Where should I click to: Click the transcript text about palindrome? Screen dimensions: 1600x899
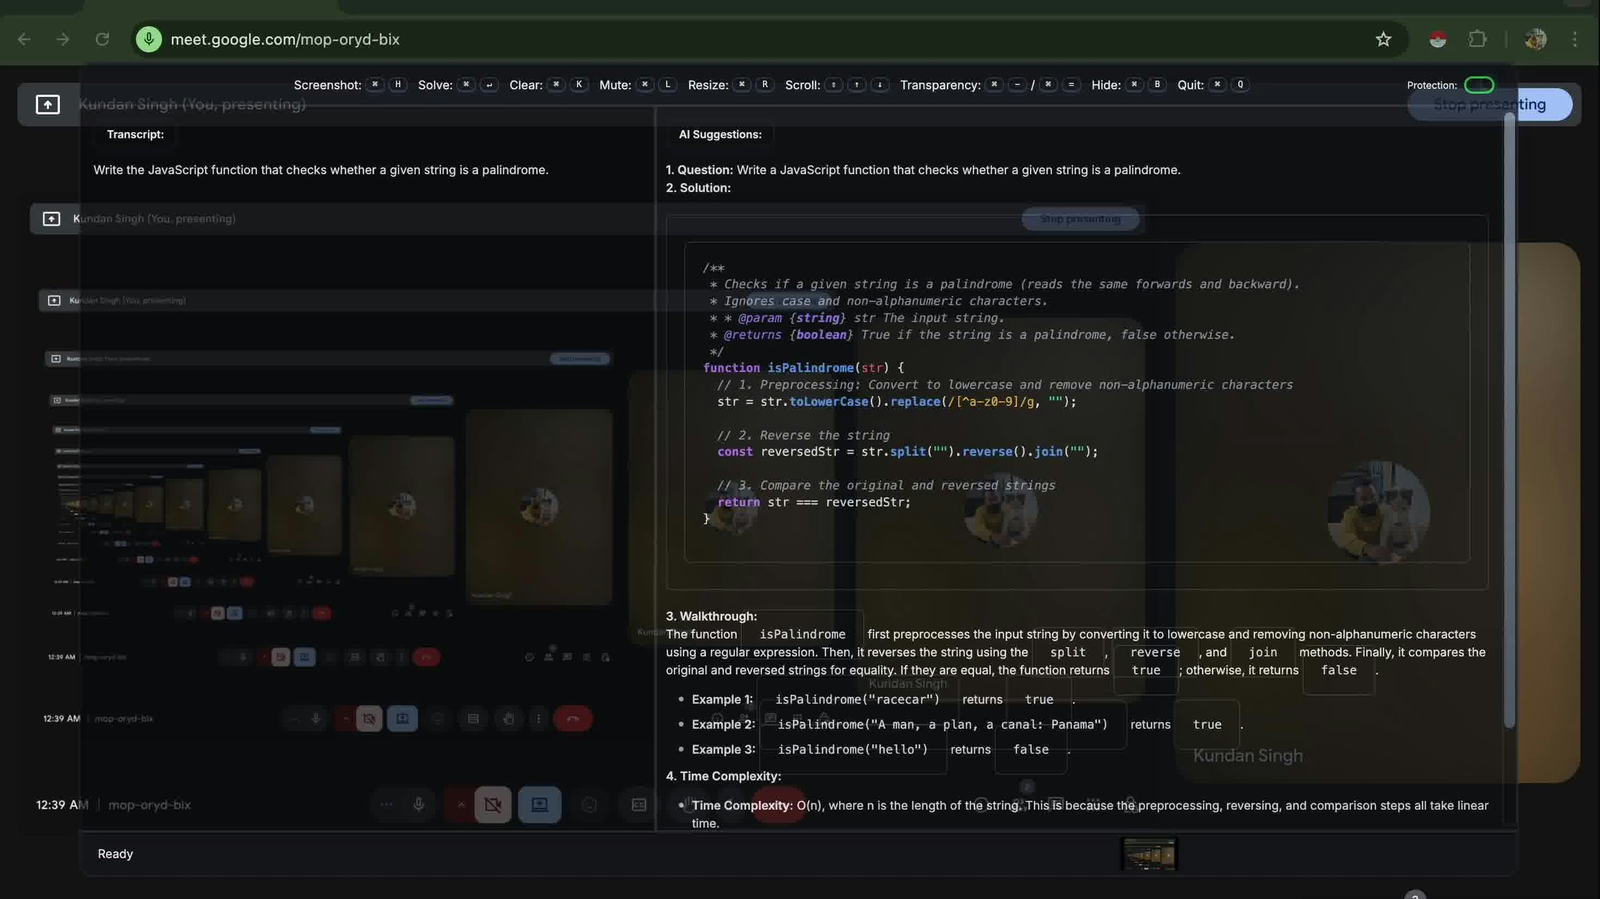321,170
